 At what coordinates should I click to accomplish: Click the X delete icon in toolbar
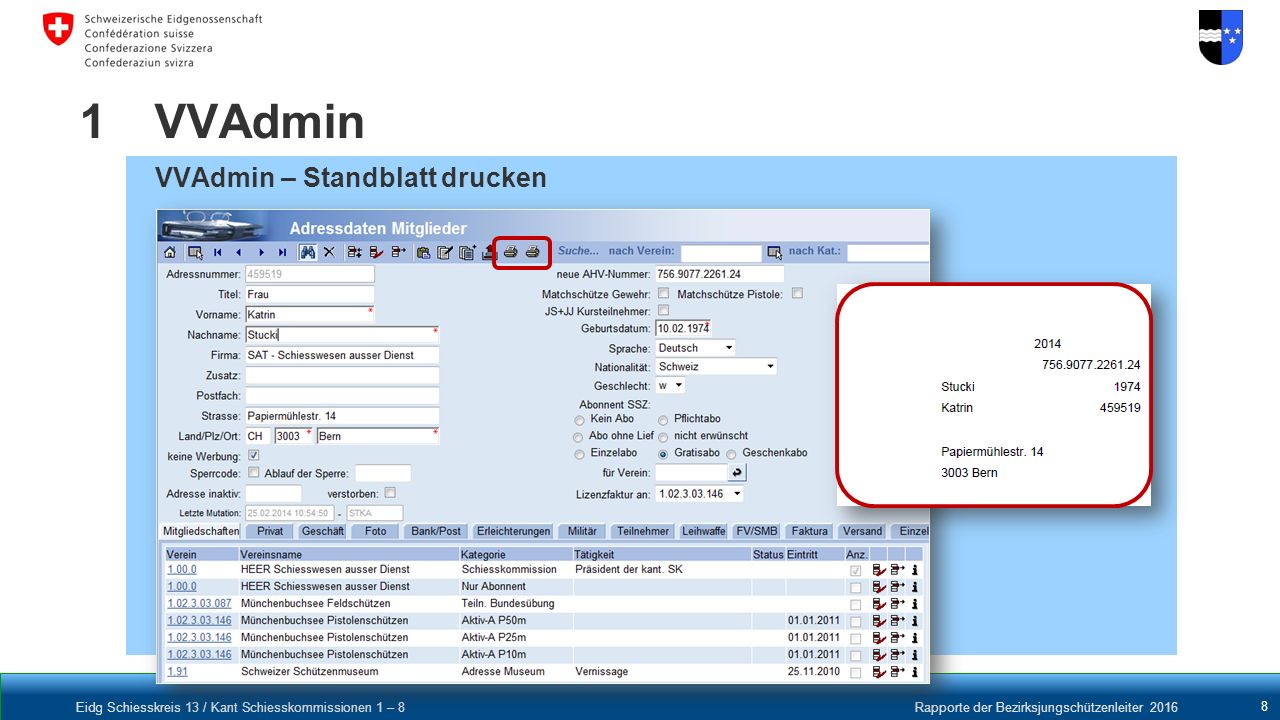(x=329, y=252)
